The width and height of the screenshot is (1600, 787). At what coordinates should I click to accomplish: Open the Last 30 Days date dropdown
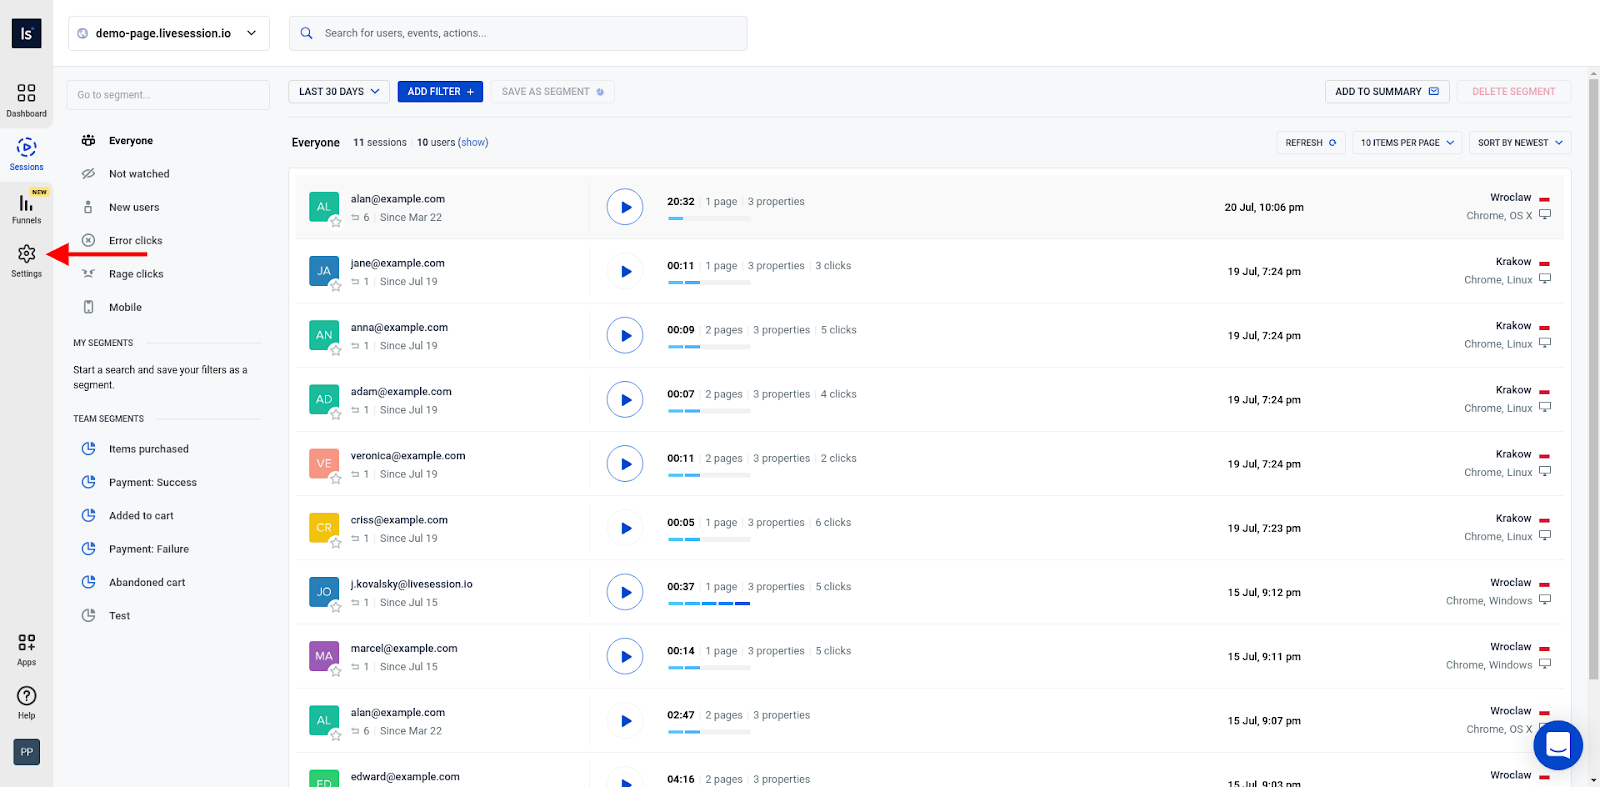[x=339, y=91]
